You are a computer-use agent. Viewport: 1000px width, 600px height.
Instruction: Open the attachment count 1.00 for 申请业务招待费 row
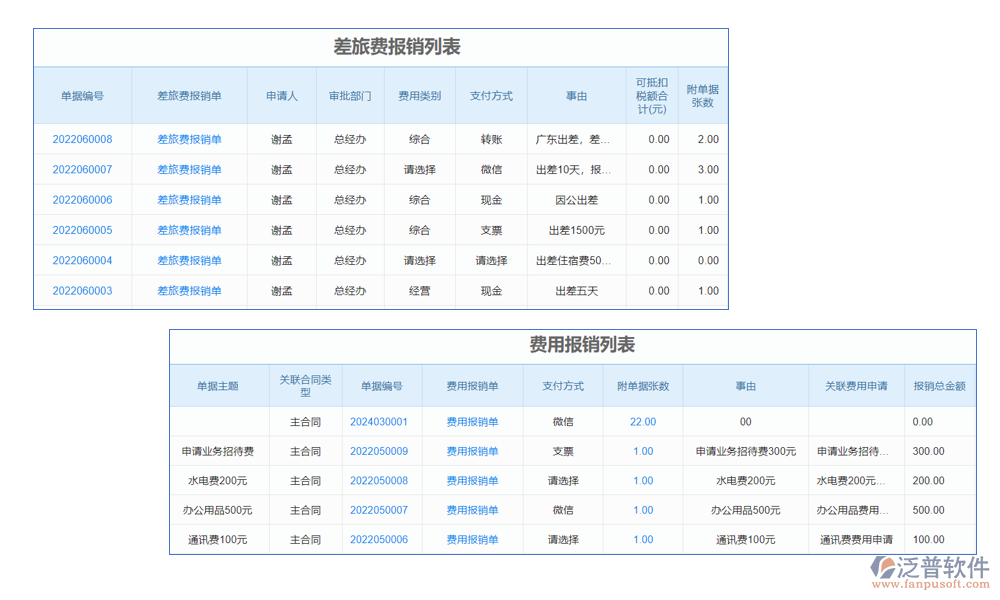642,451
